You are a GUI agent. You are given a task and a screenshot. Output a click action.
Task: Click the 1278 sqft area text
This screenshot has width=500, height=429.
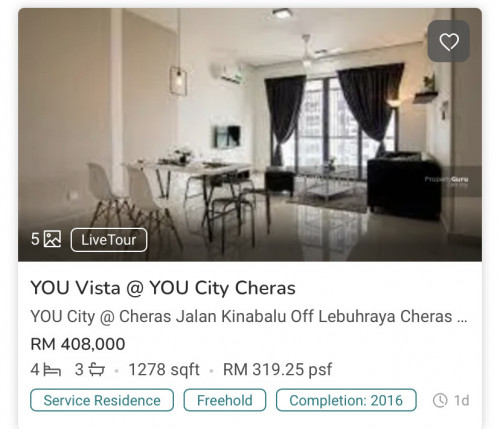click(164, 369)
